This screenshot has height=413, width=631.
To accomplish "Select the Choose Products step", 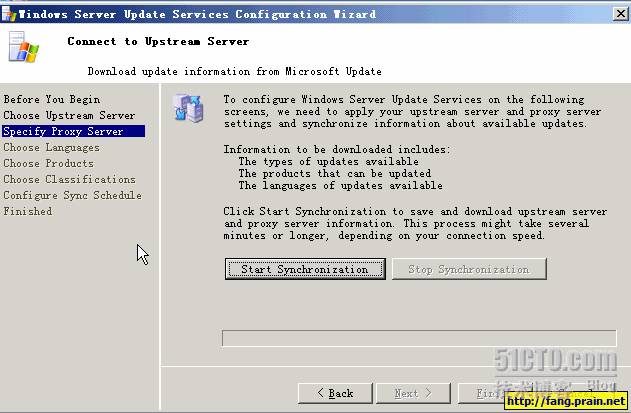I will [49, 163].
